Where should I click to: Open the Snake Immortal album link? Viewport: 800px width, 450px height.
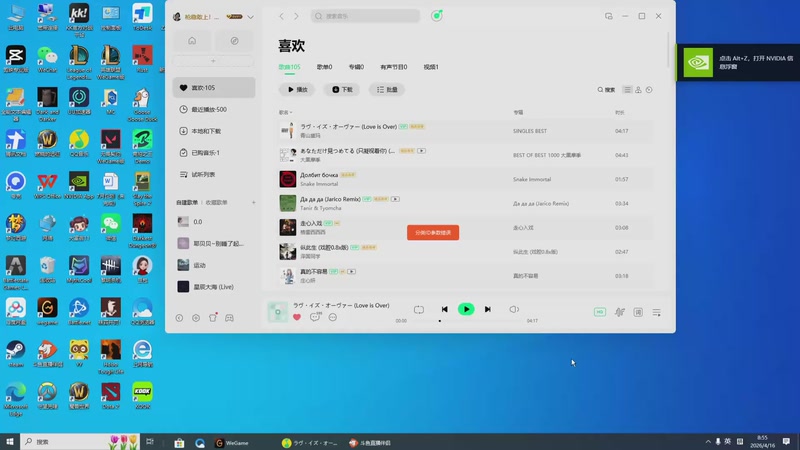click(x=532, y=180)
